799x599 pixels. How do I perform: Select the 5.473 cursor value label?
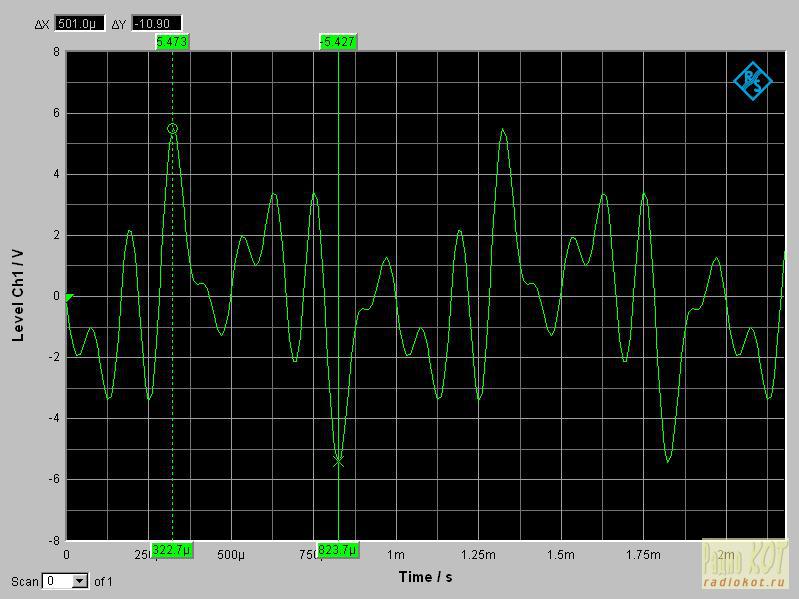pos(172,42)
